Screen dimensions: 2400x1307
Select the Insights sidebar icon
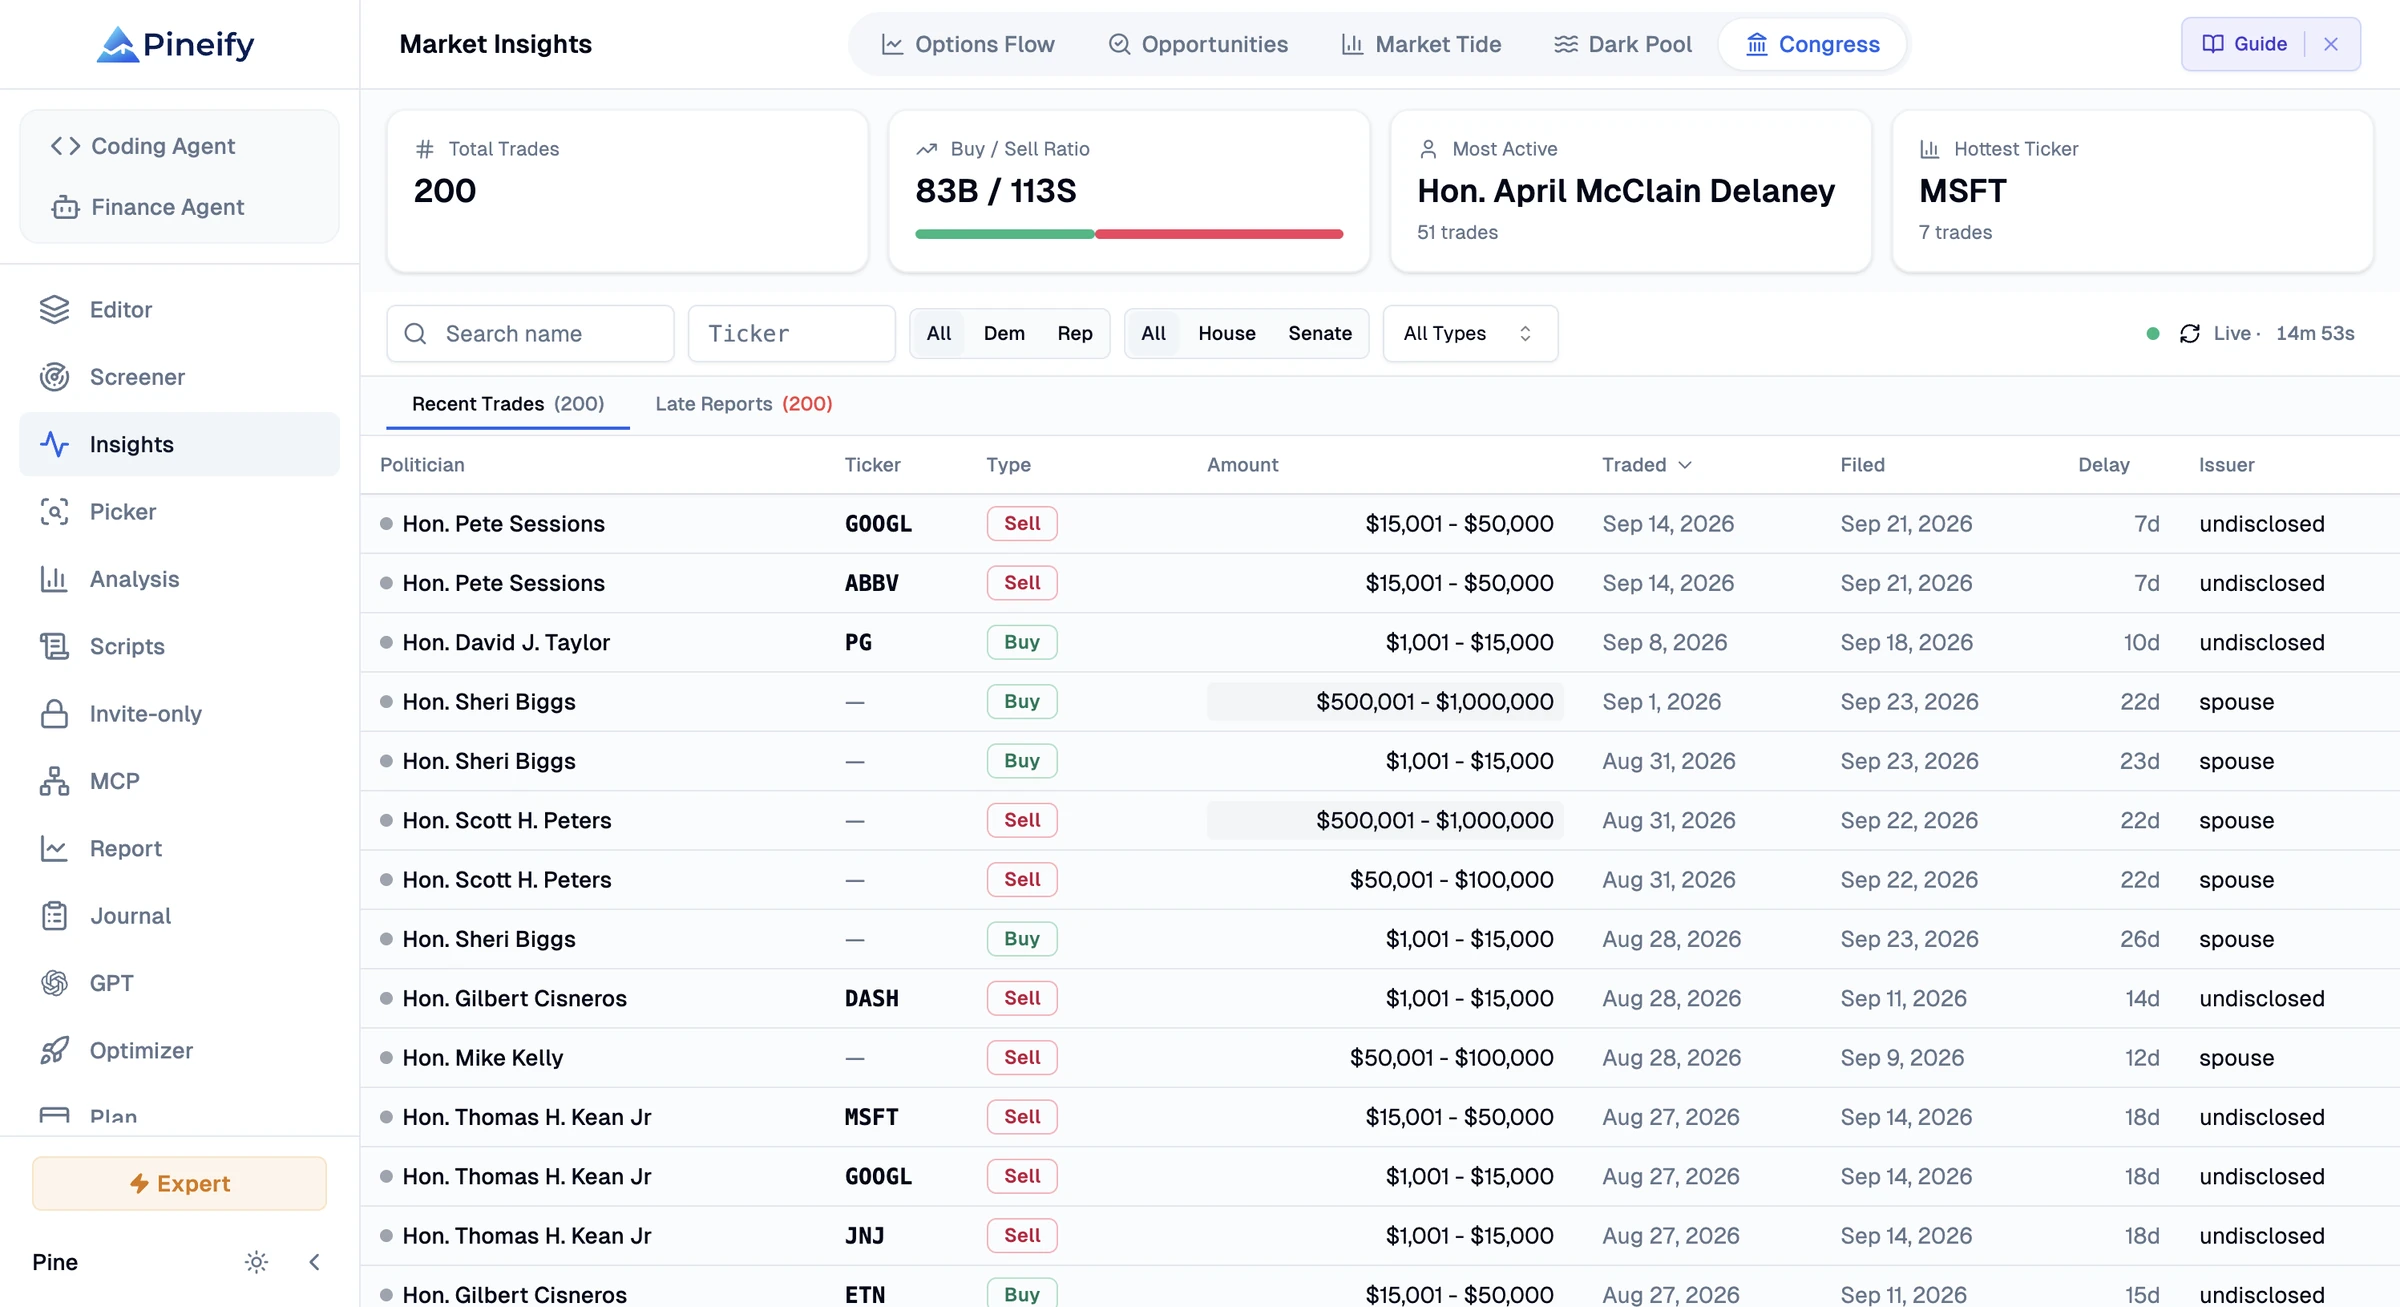pos(54,444)
